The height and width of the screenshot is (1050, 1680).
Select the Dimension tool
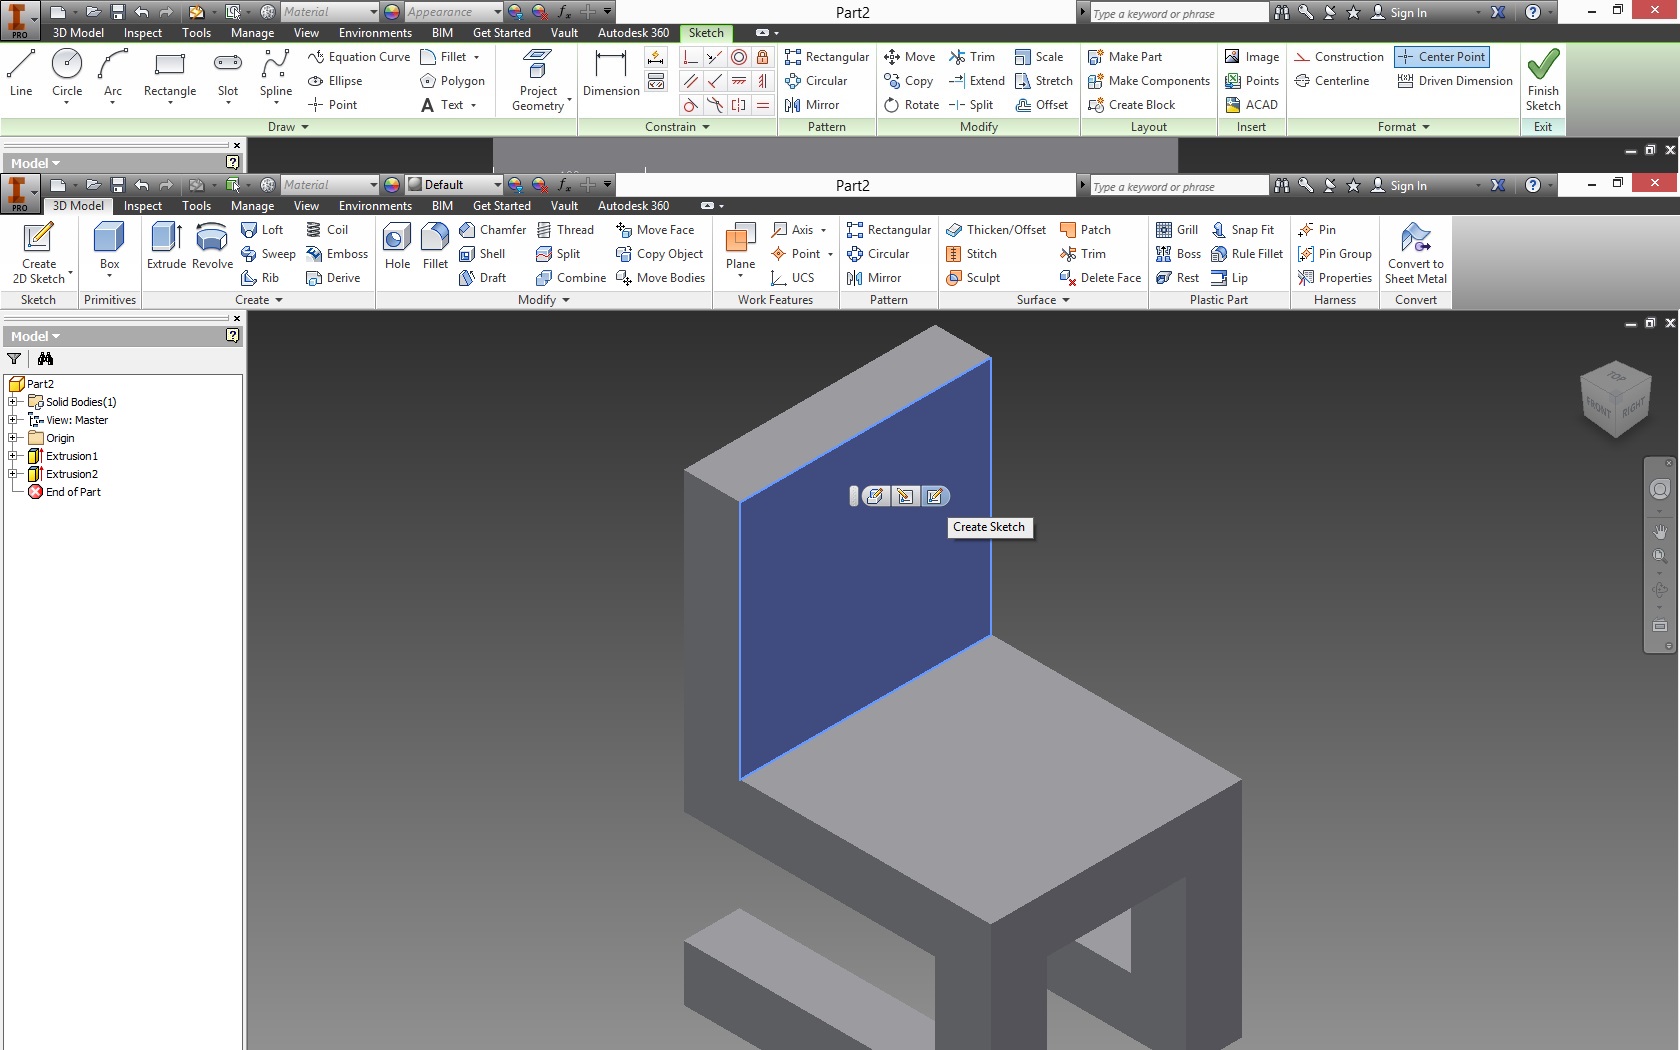tap(611, 73)
